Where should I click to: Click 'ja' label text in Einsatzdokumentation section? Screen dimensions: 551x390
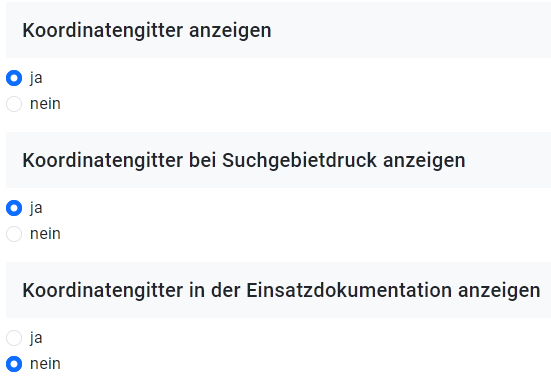[36, 338]
